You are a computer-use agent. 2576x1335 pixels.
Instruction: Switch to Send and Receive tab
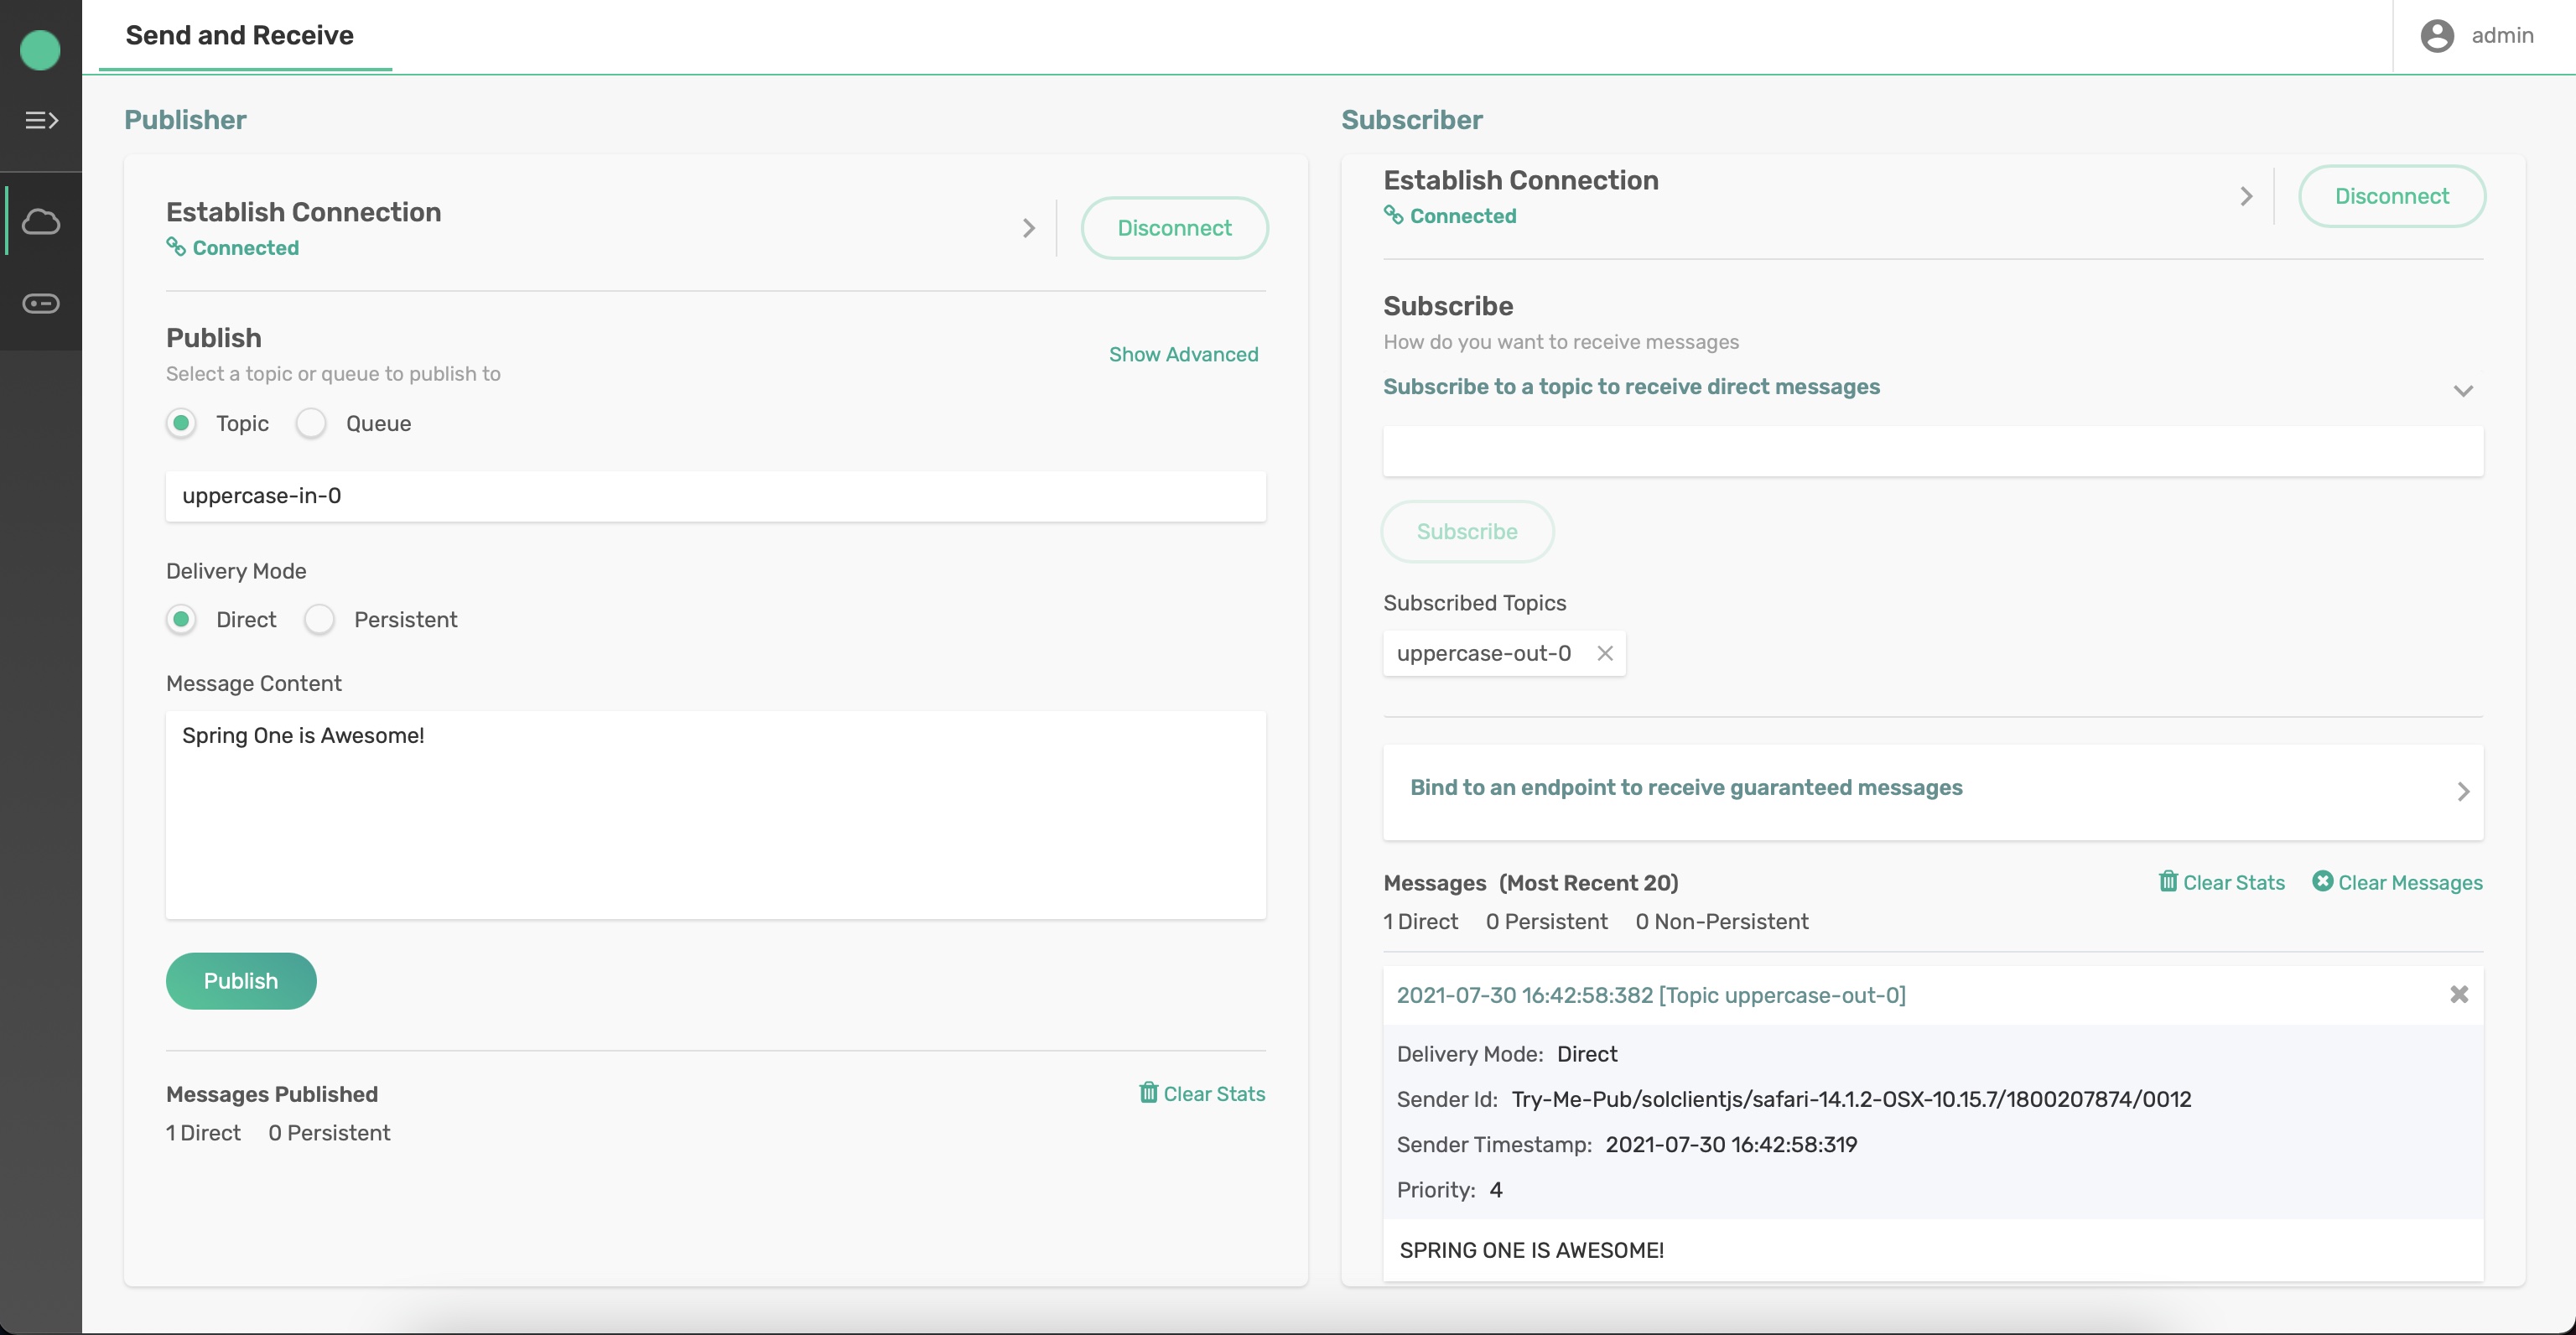click(x=240, y=36)
